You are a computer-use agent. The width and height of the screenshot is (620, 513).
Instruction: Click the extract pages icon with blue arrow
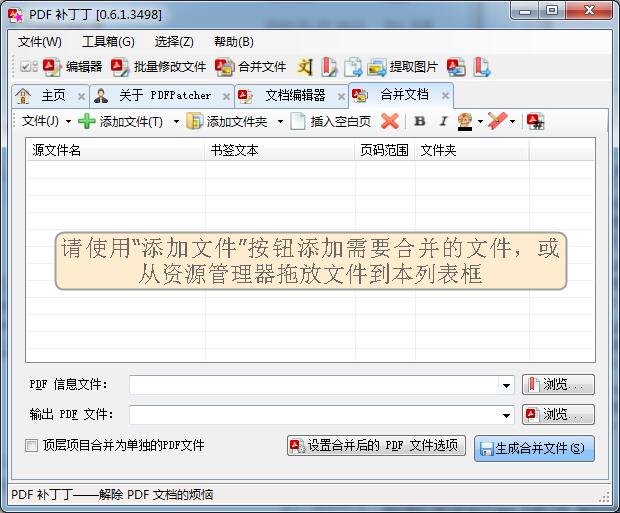point(353,67)
